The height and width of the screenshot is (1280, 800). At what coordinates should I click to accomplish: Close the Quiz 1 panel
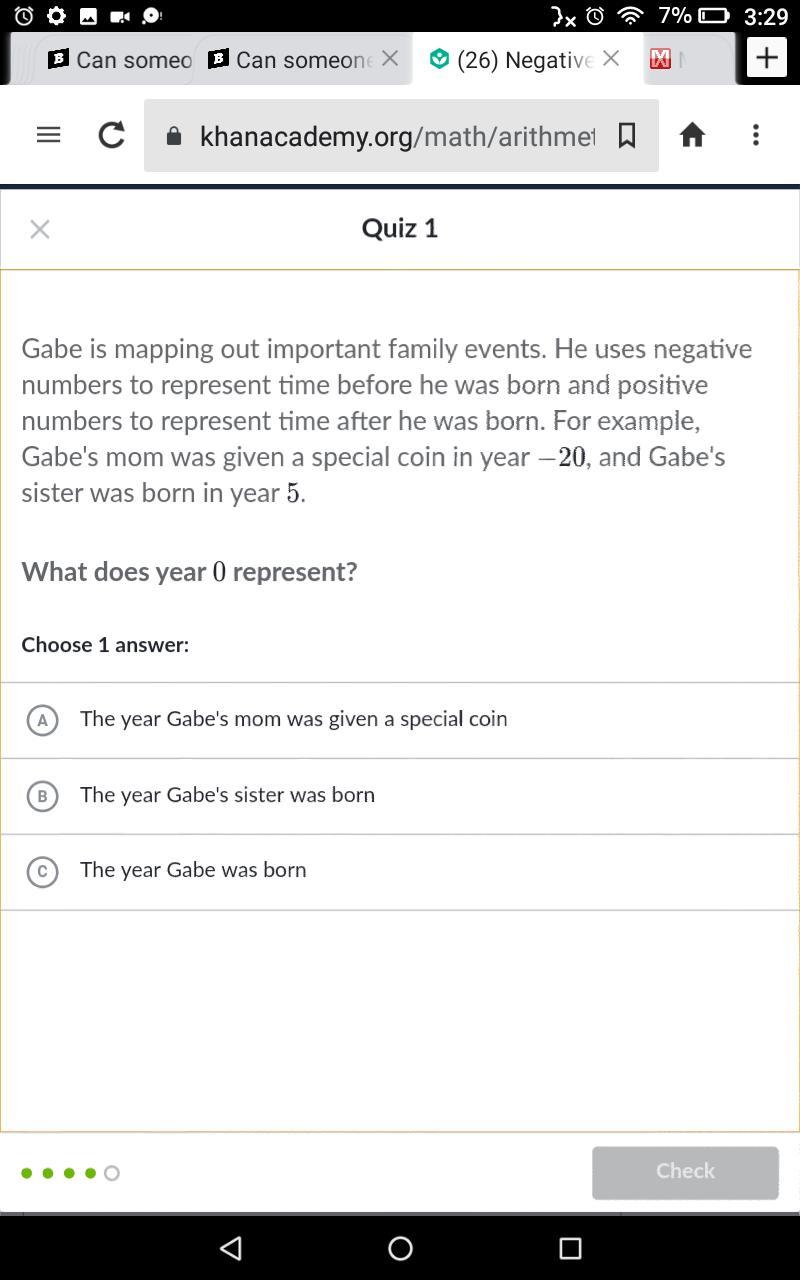tap(40, 230)
